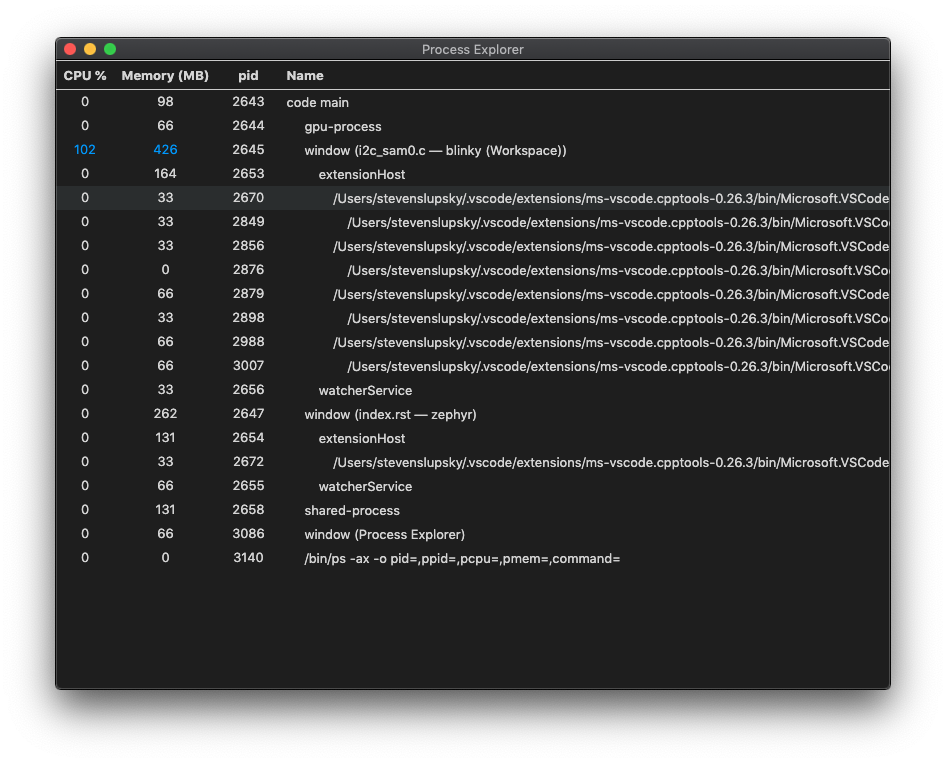Select extensionHost process with pid 2653
This screenshot has height=763, width=946.
click(355, 174)
